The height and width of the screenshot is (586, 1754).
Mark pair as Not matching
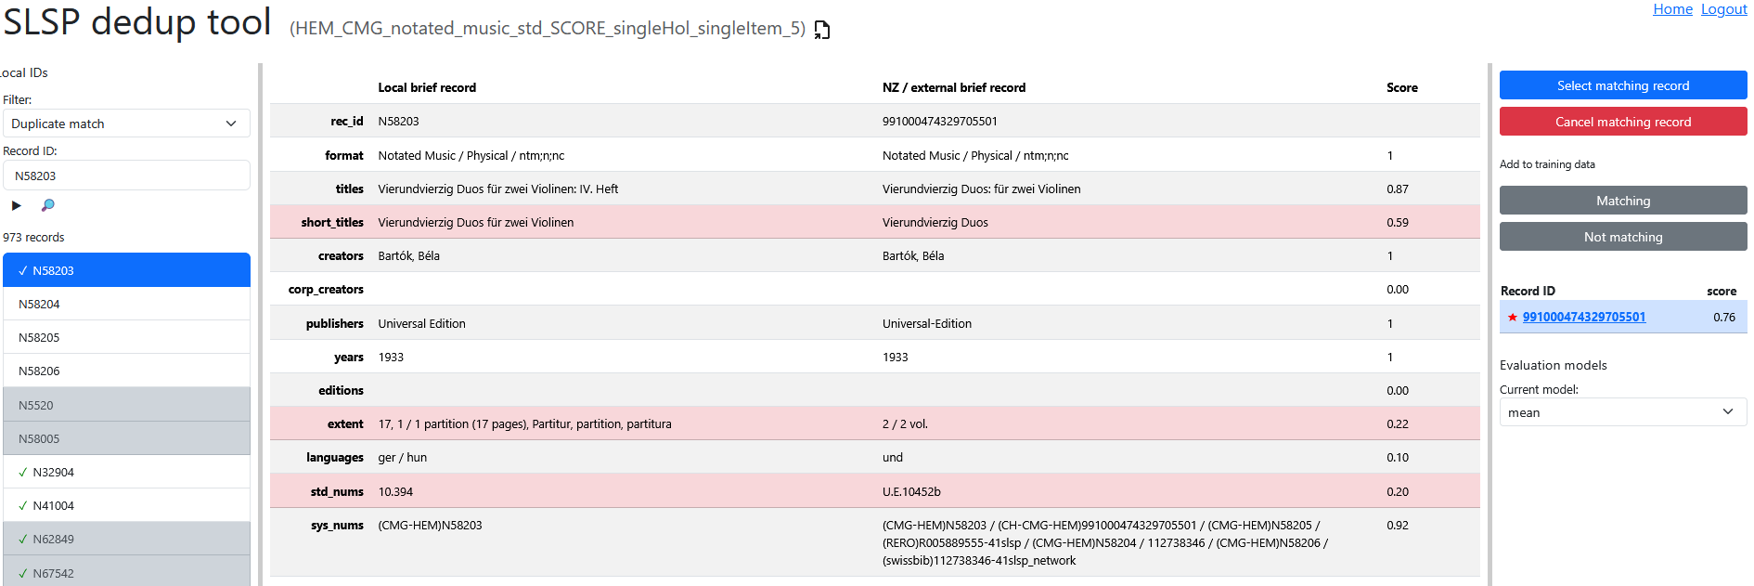point(1622,237)
